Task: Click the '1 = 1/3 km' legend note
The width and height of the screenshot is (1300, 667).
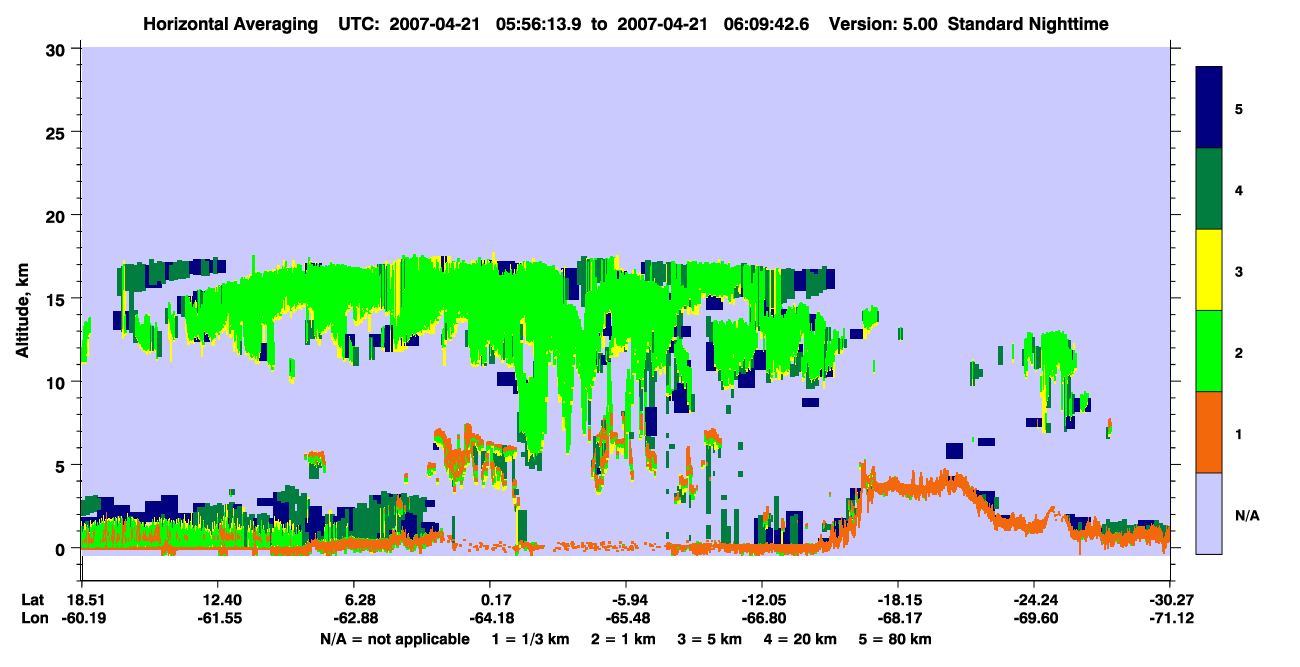Action: (x=532, y=639)
